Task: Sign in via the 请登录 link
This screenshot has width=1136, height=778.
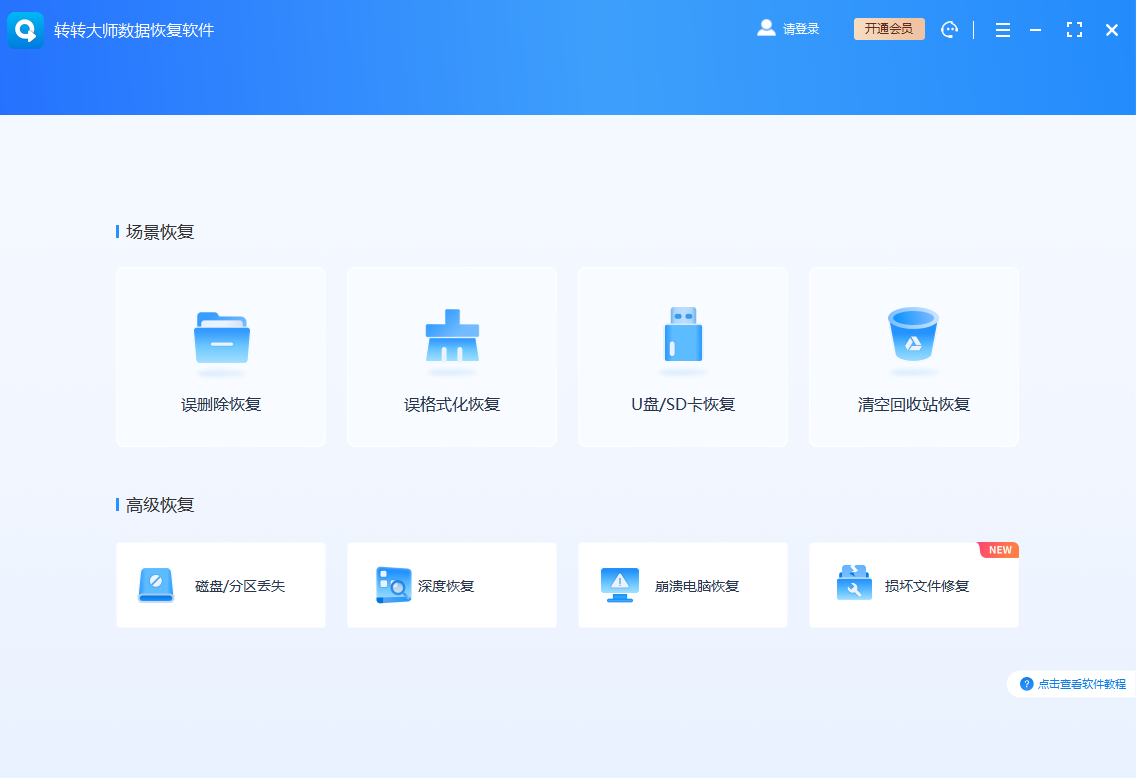Action: click(x=800, y=29)
